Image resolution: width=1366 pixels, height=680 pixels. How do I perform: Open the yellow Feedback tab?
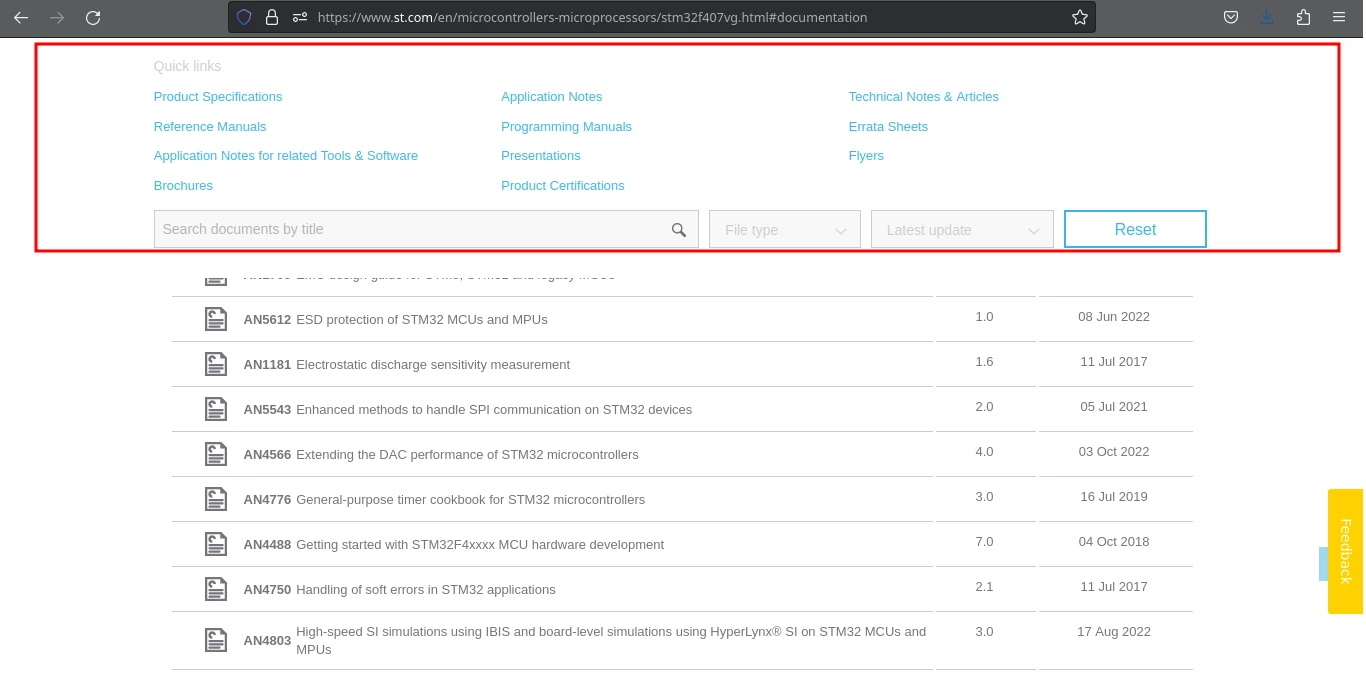coord(1345,551)
